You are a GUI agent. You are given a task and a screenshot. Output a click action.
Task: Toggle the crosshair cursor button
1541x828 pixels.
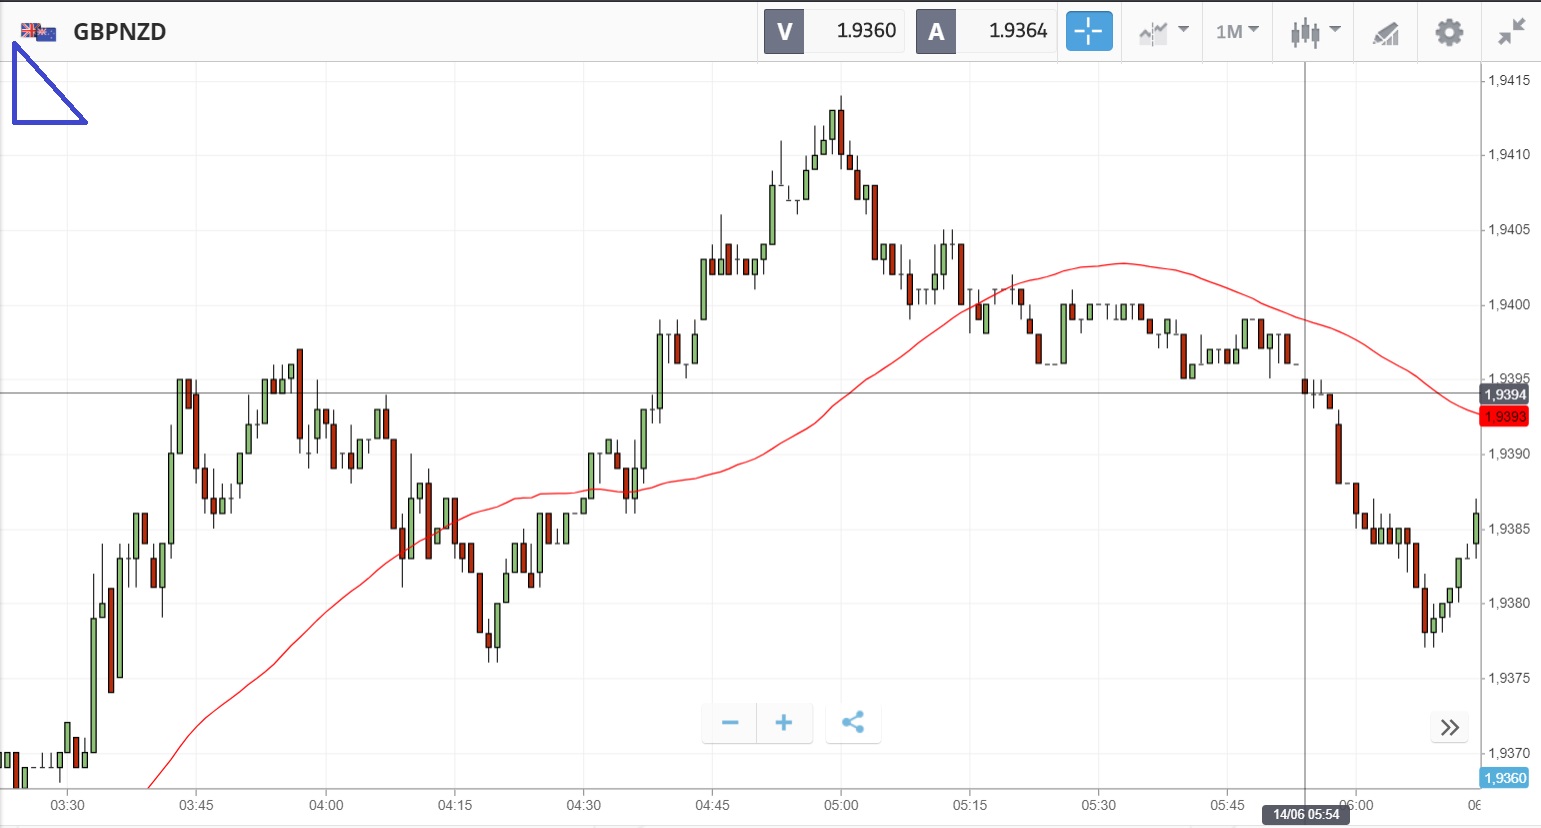click(x=1089, y=32)
